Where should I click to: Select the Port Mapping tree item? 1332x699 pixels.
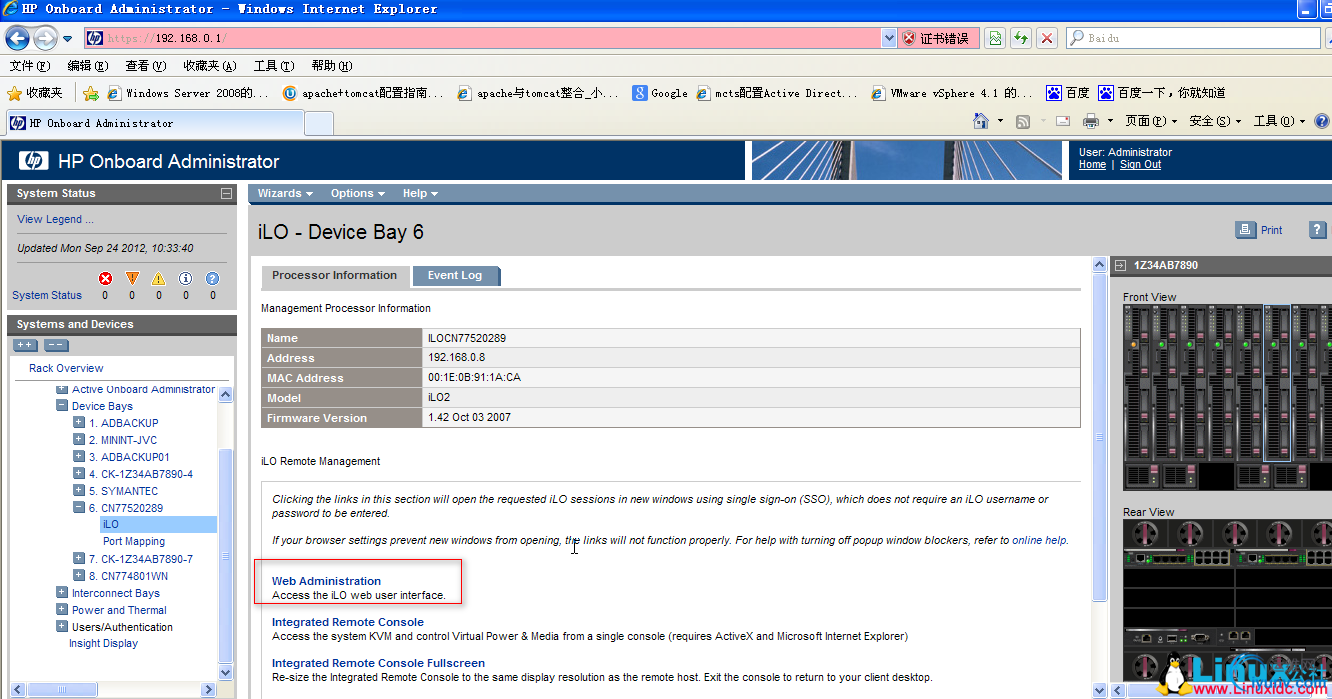[x=134, y=541]
